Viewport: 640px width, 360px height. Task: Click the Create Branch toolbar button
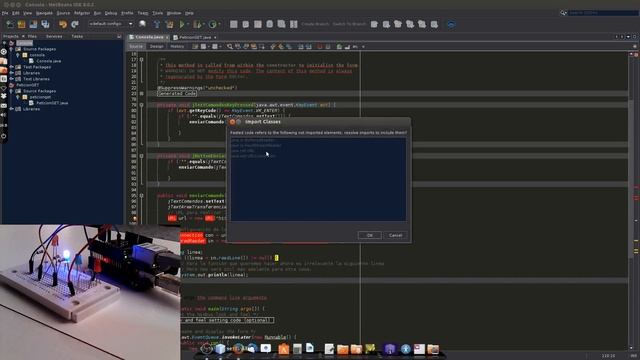point(315,24)
